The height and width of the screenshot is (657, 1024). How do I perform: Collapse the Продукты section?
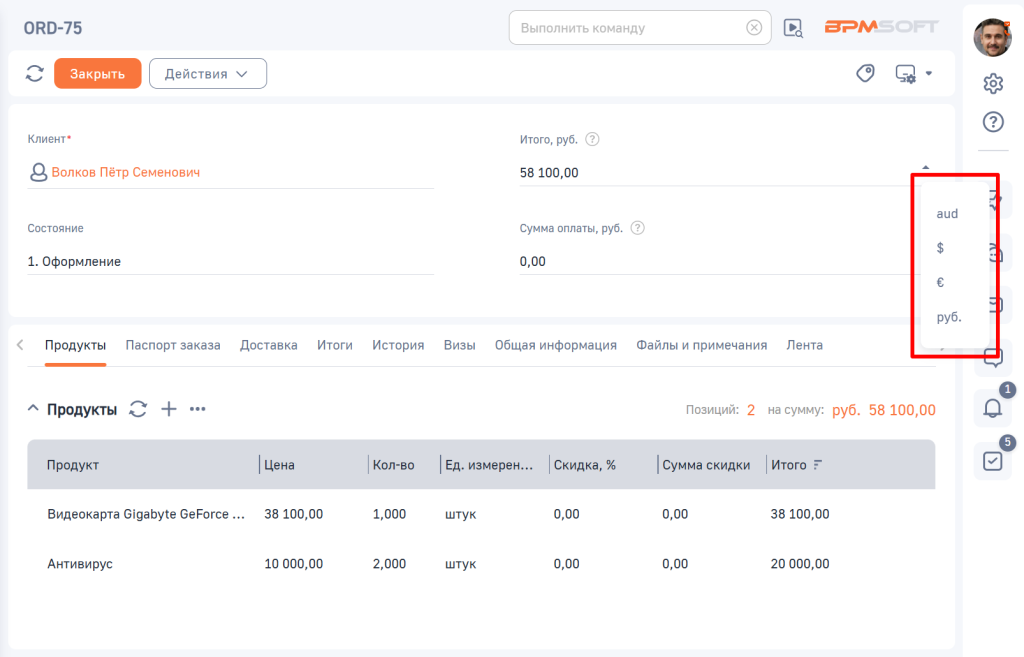[33, 409]
